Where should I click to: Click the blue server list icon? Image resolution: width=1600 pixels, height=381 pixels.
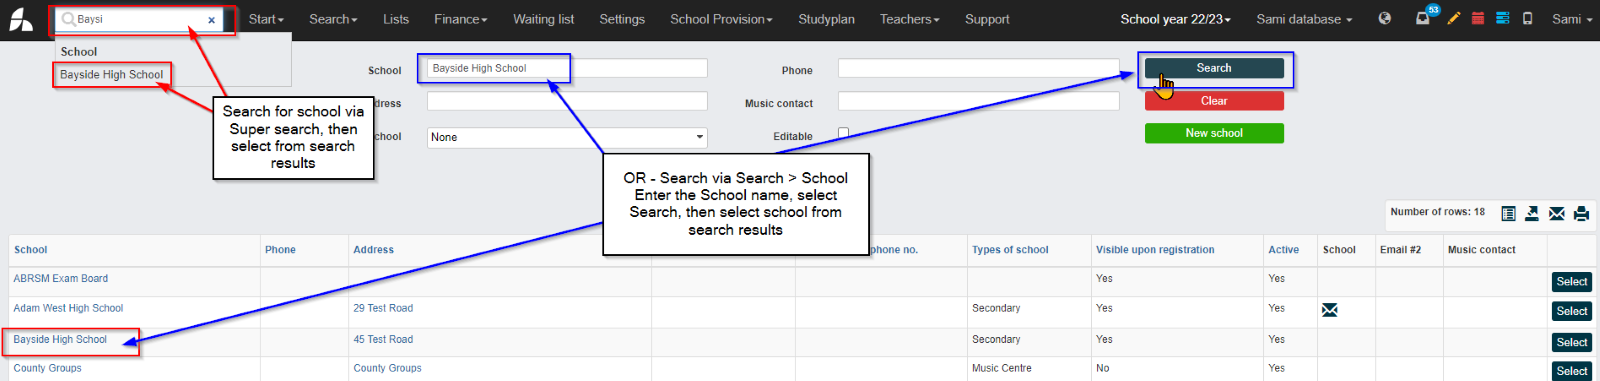(1502, 18)
